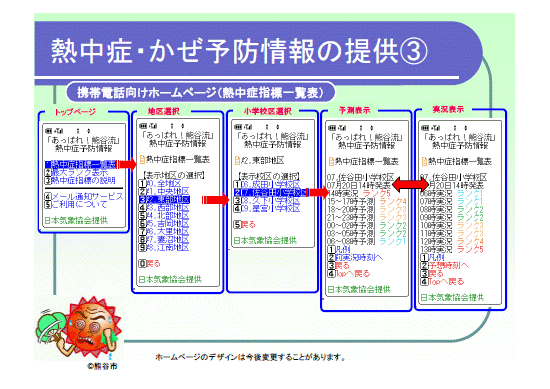Click 日本気象協会提供 credit on top page phone
The width and height of the screenshot is (550, 389).
coord(76,221)
